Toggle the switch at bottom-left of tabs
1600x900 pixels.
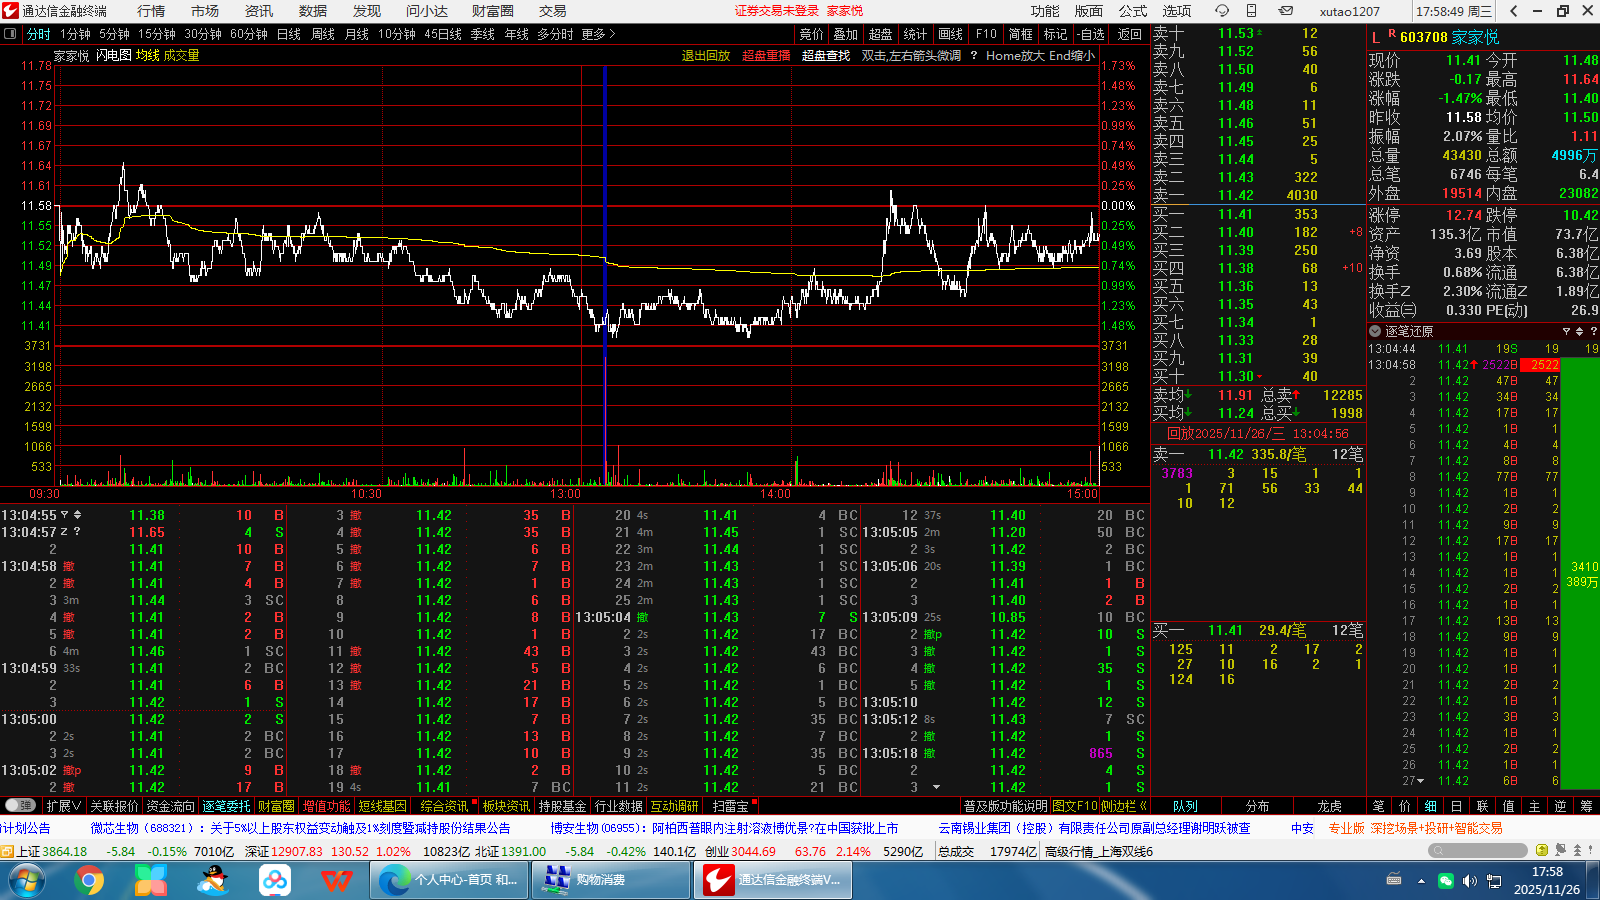[x=20, y=805]
